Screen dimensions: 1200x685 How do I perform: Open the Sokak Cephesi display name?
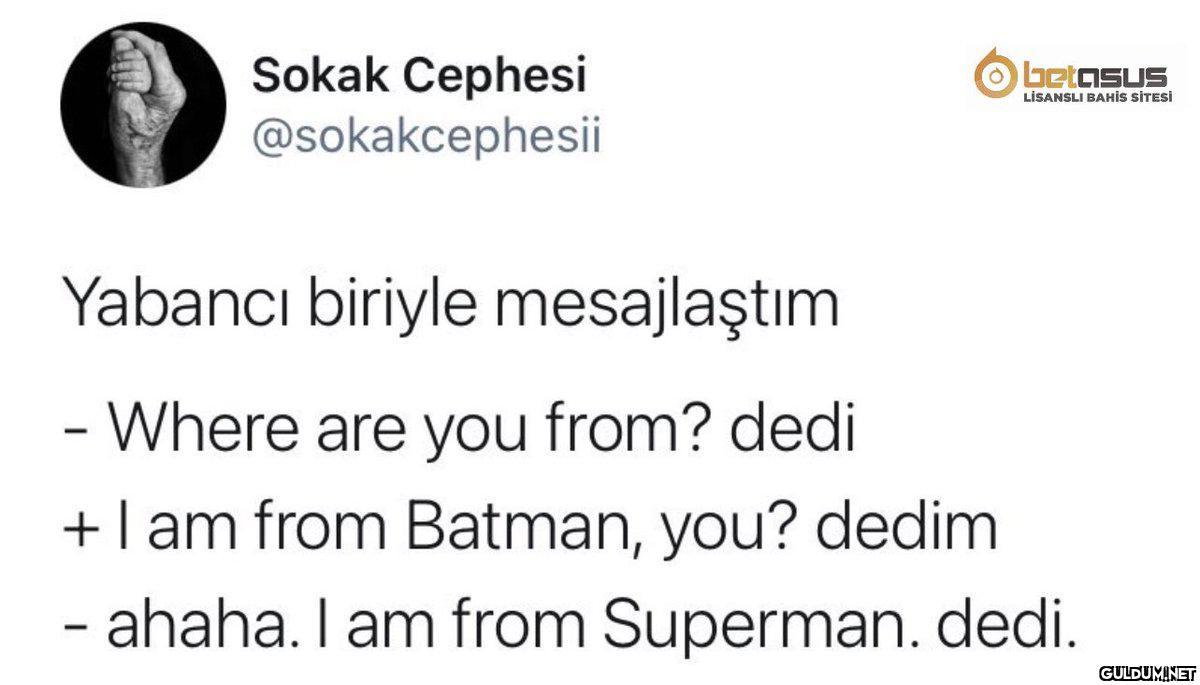pos(418,76)
